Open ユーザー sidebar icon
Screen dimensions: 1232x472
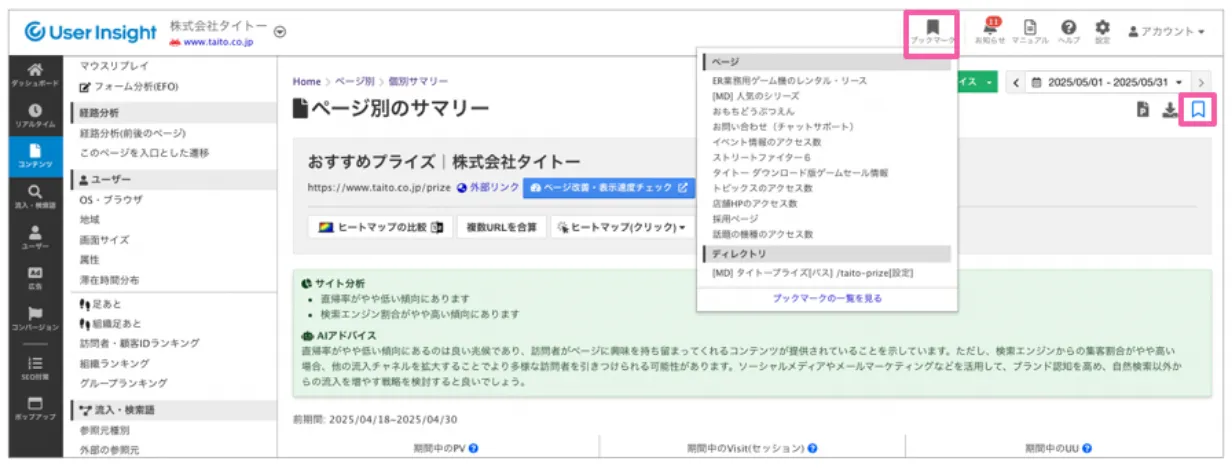[35, 237]
